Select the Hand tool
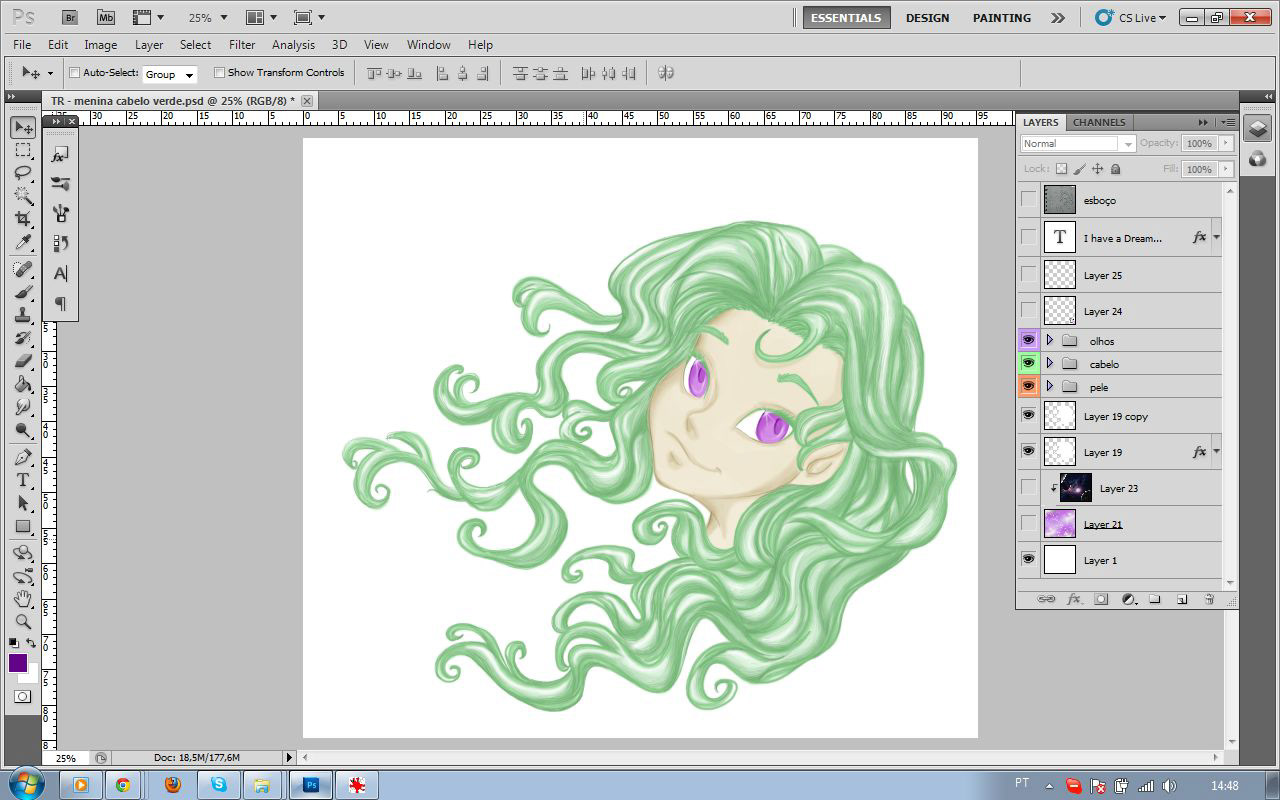 click(x=23, y=598)
